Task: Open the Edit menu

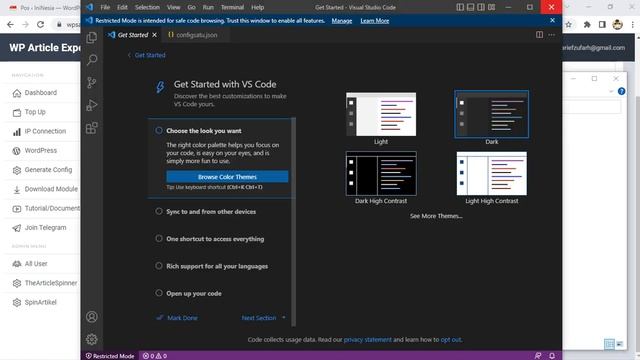Action: 122,7
